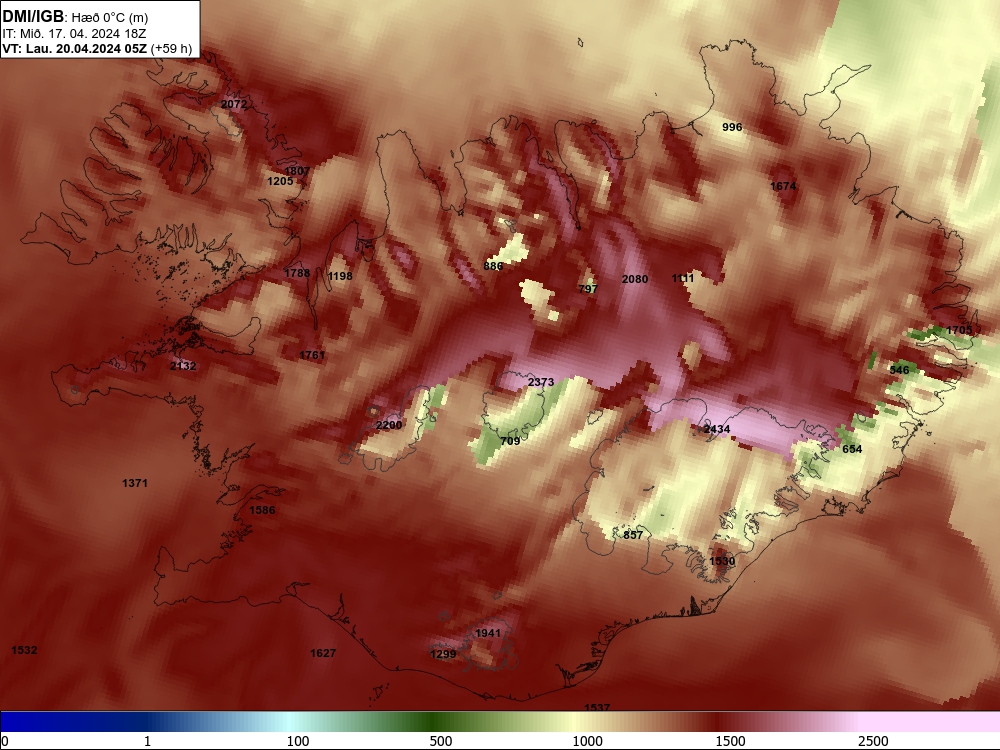Click the DMI/IGB title label

click(x=33, y=17)
